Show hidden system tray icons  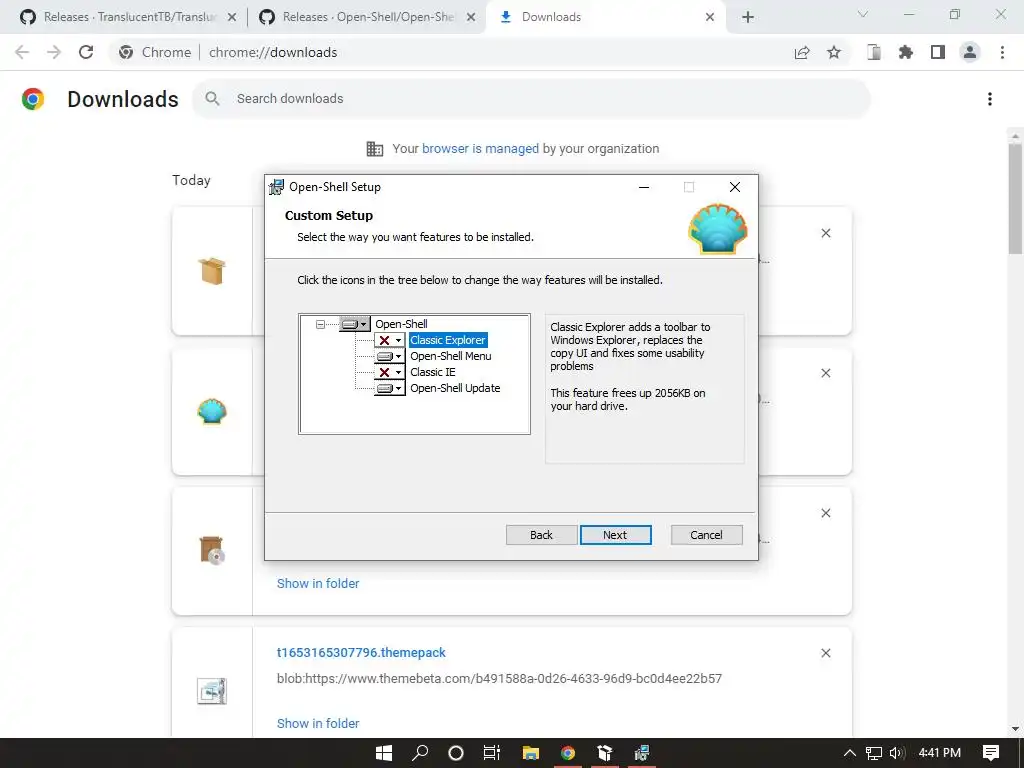(850, 753)
